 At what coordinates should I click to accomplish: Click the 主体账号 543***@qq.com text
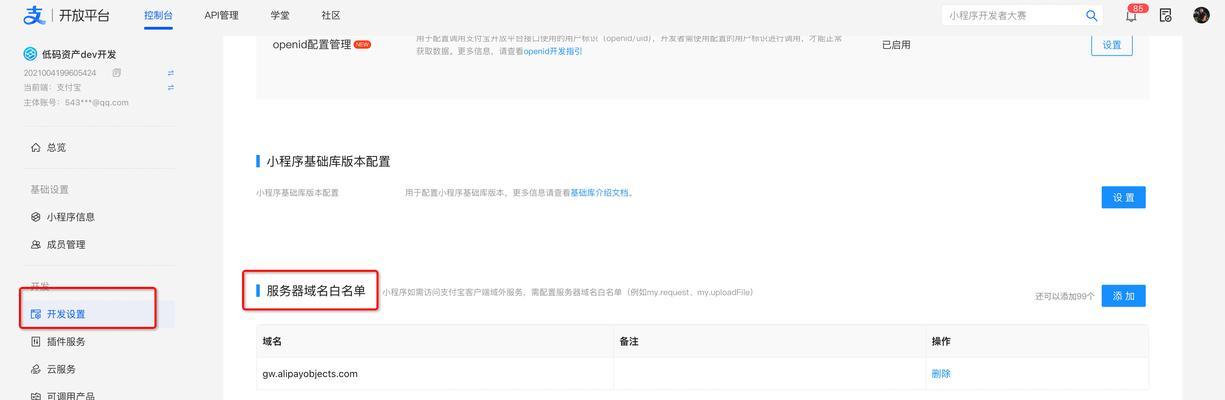point(76,102)
